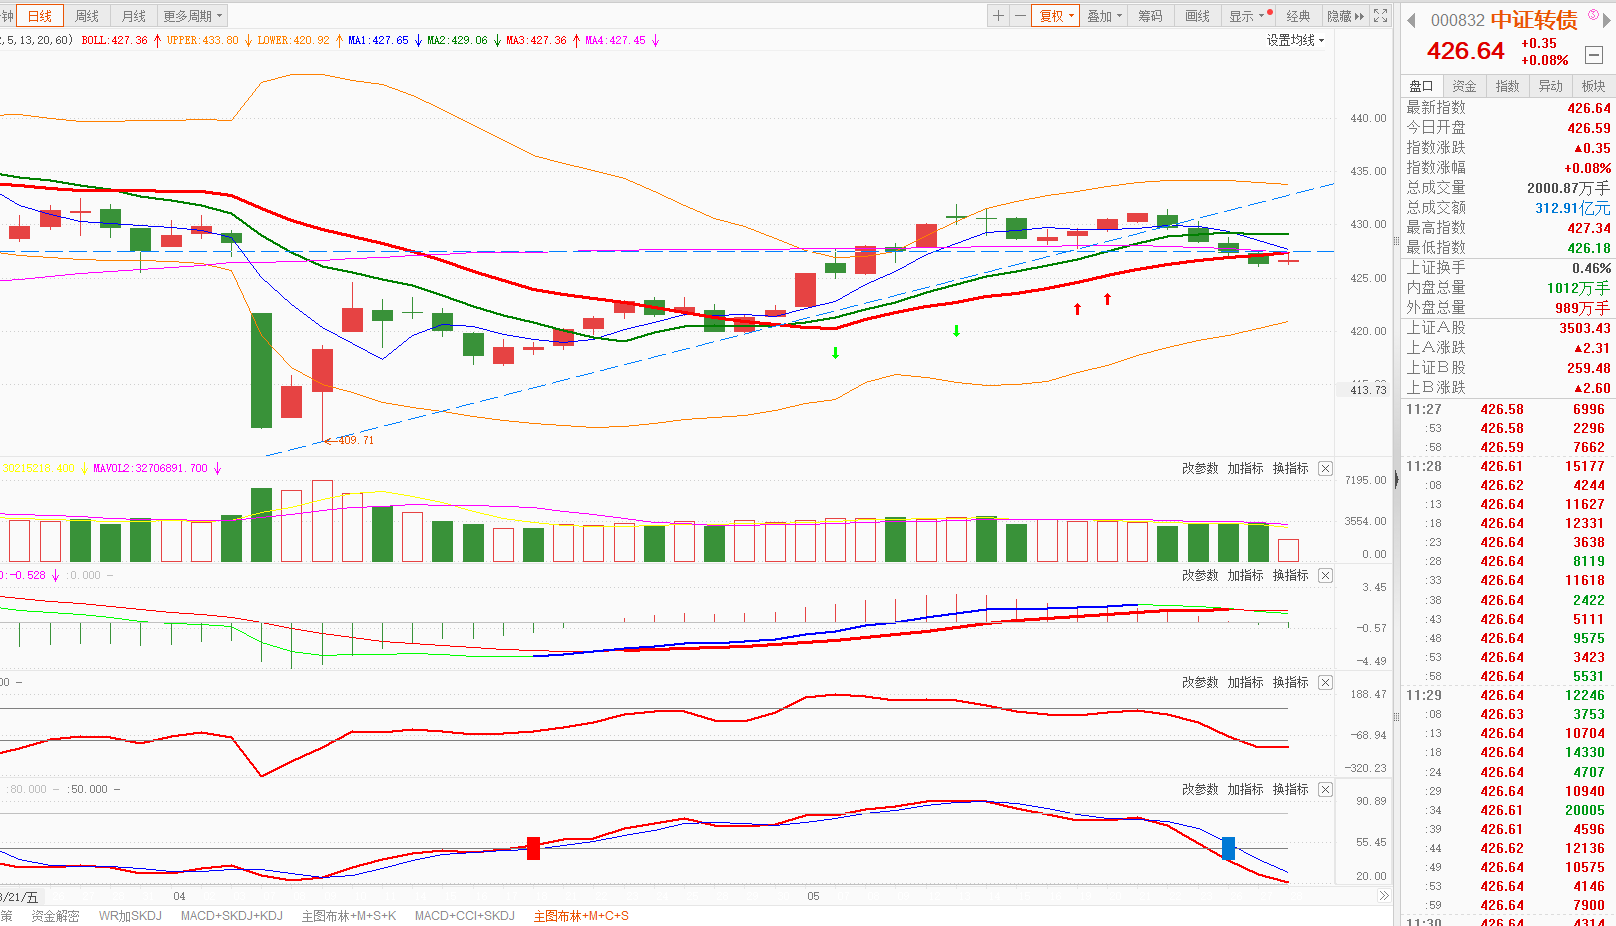1616x926 pixels.
Task: Click the 总成交额 312.91亿元 value
Action: coord(1573,208)
